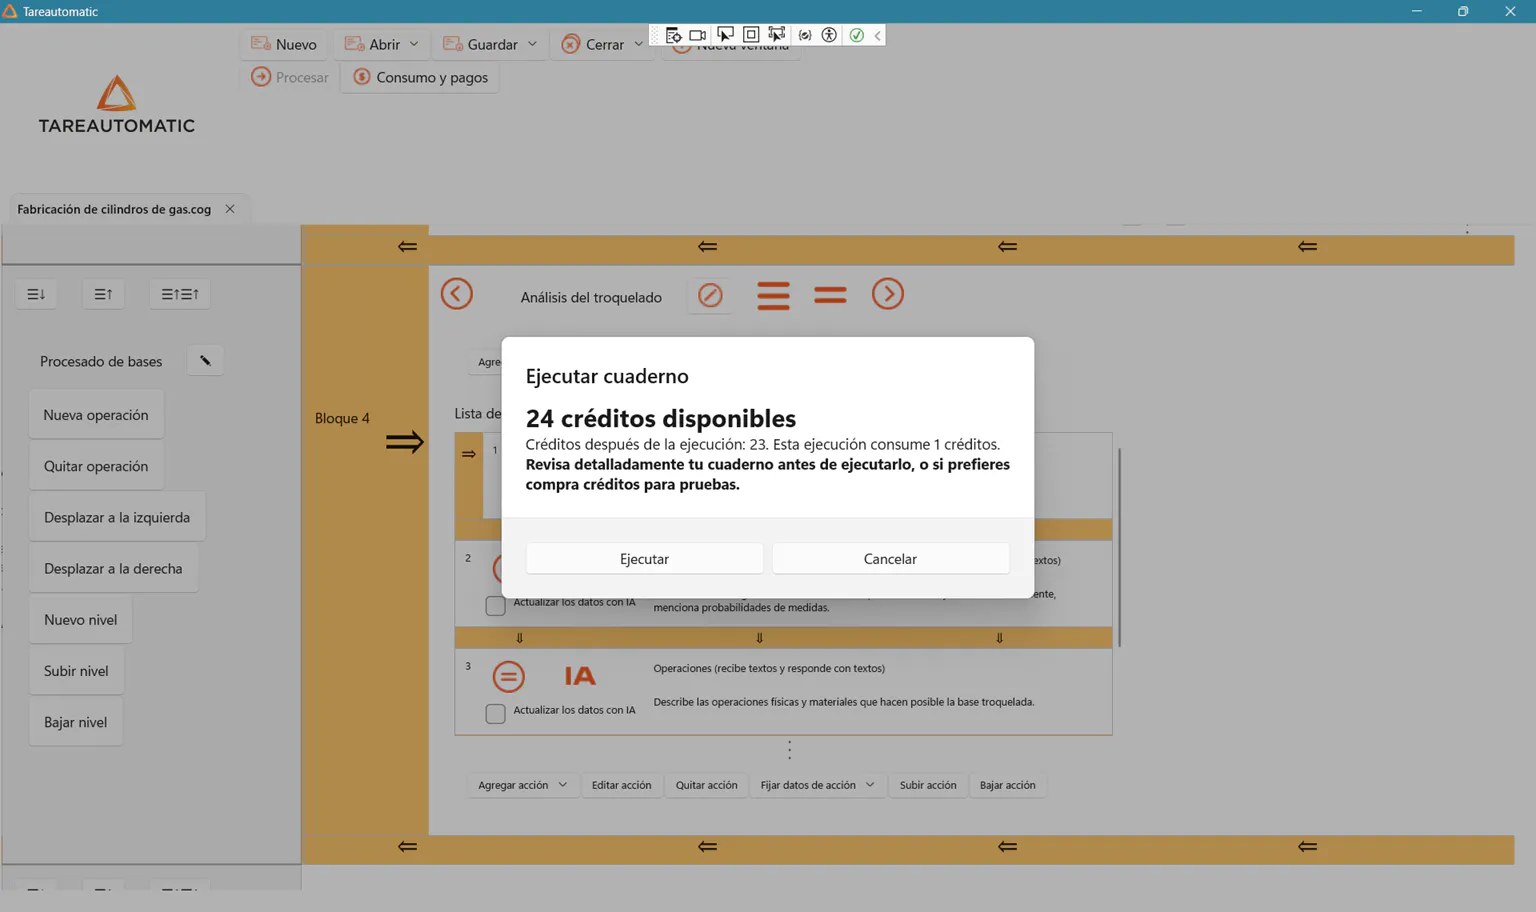The image size is (1536, 912).
Task: Open Consumo y pagos
Action: point(420,77)
